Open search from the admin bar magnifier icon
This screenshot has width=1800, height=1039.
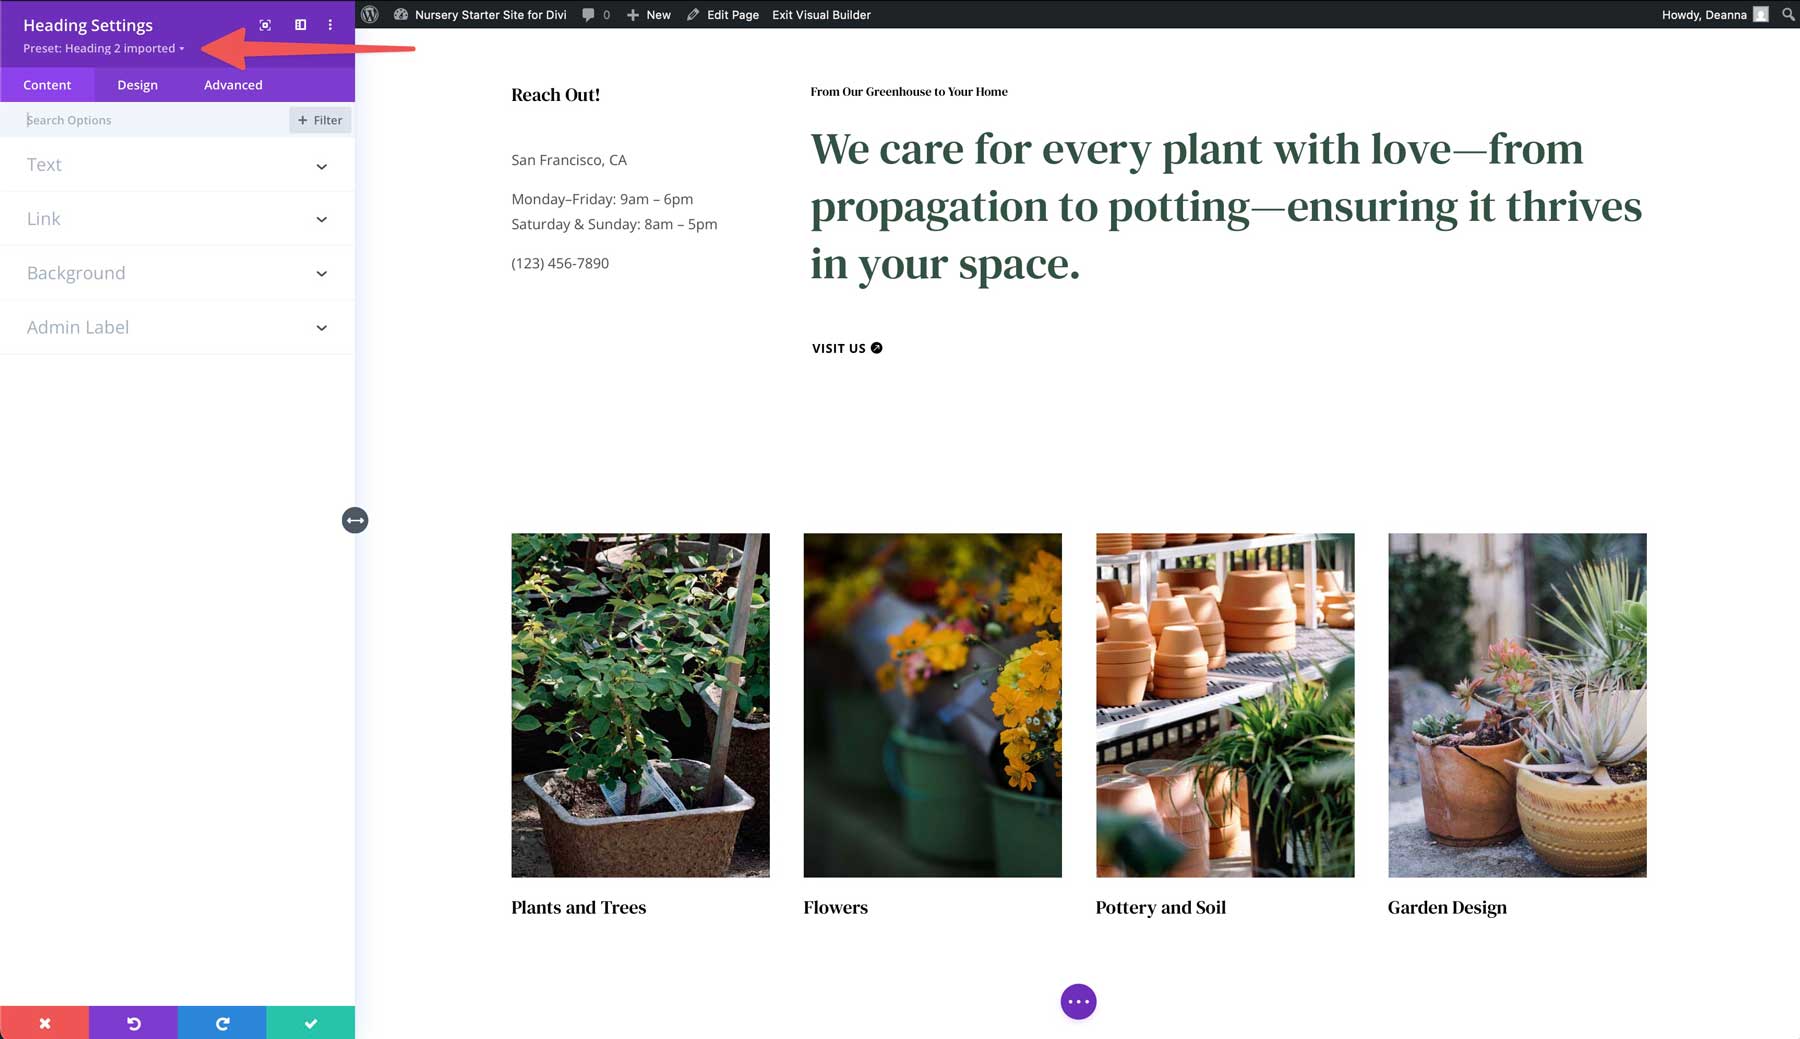[x=1789, y=14]
